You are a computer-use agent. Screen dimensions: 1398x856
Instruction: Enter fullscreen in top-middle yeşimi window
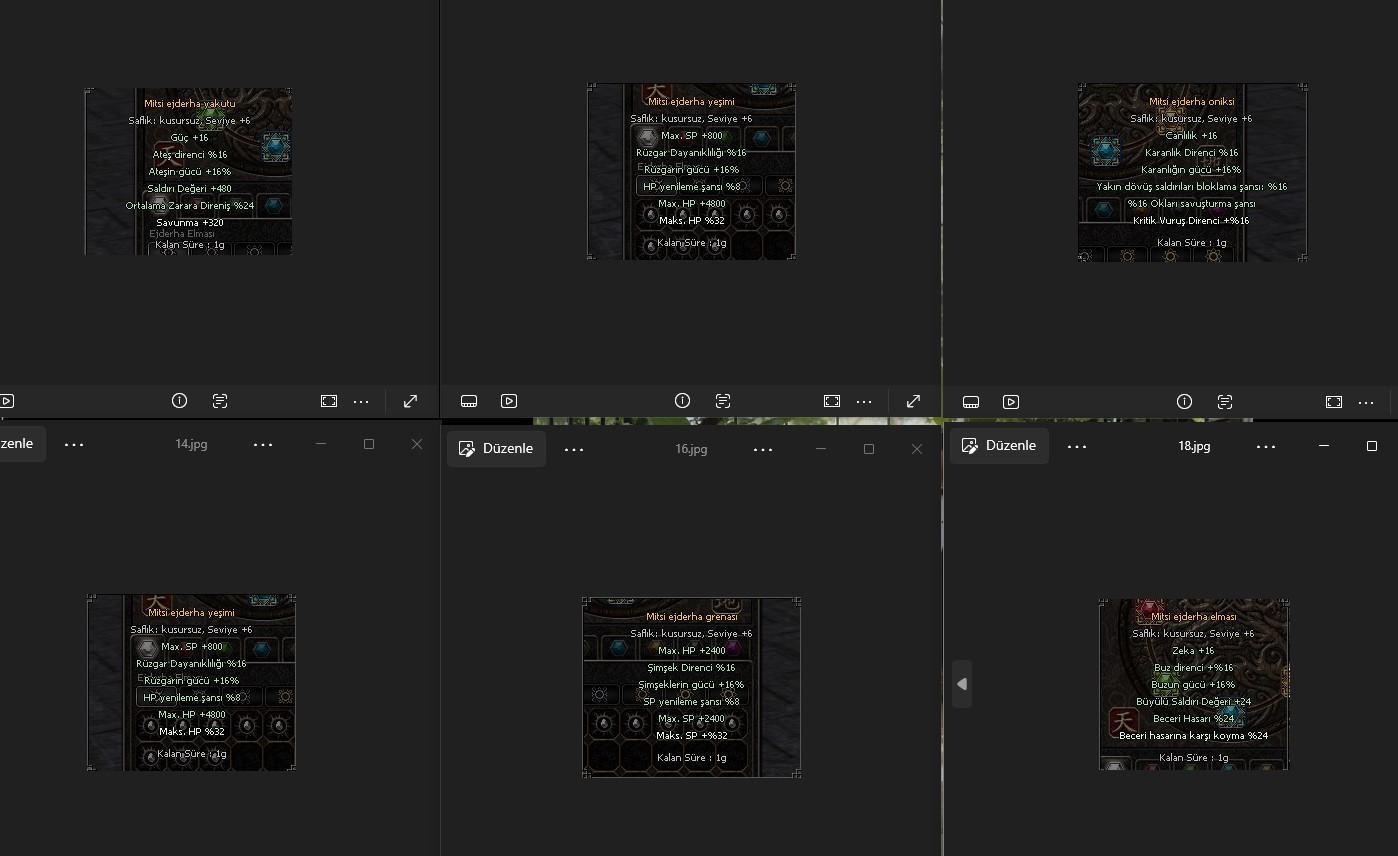pyautogui.click(x=913, y=401)
